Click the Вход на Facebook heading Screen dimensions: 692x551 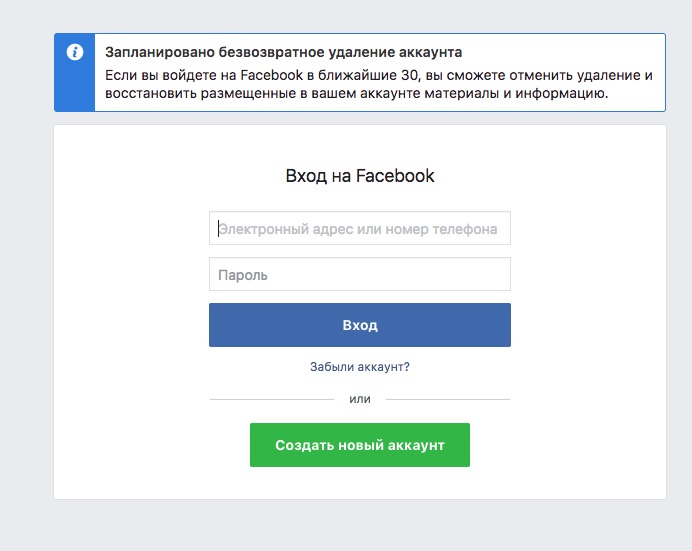coord(360,176)
